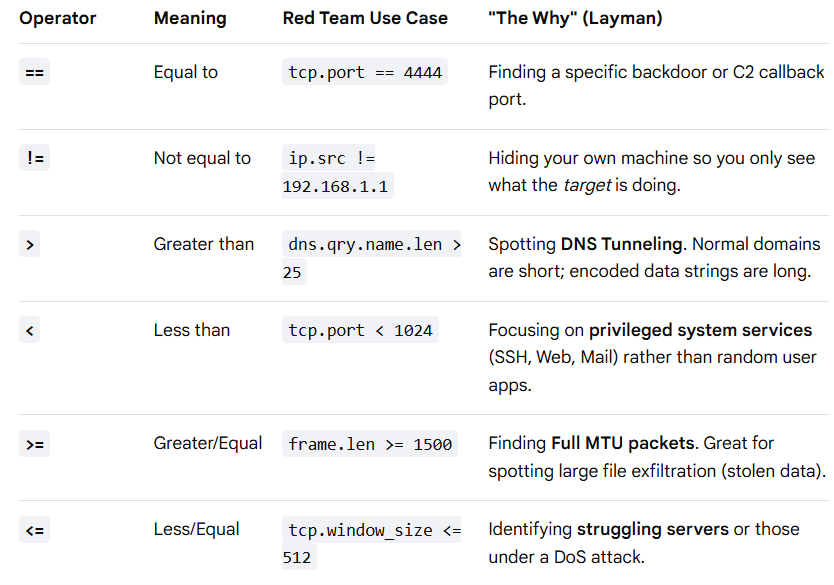Image resolution: width=834 pixels, height=585 pixels.
Task: Click the Operator column header
Action: click(57, 18)
